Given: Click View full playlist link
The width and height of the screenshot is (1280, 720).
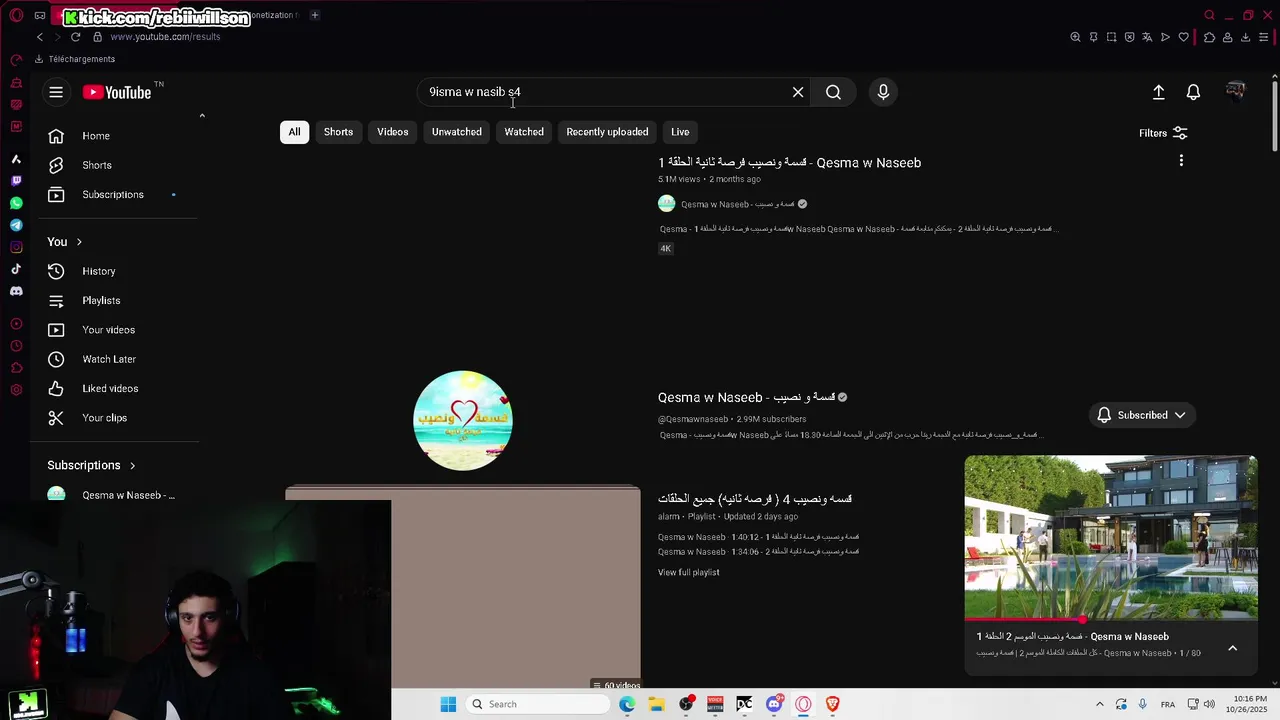Looking at the screenshot, I should point(688,572).
